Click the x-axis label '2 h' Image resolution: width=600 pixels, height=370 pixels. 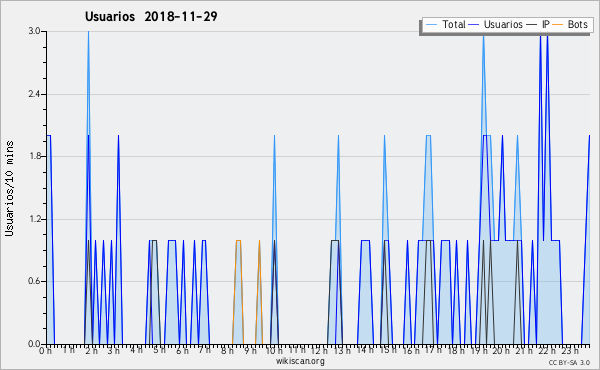point(91,351)
